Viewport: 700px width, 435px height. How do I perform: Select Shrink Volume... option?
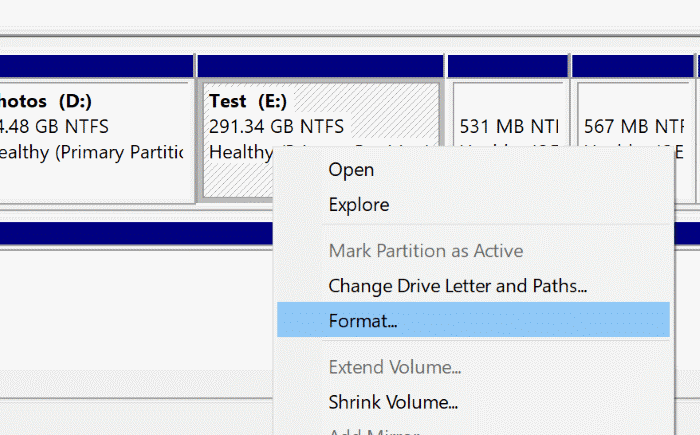click(x=473, y=402)
